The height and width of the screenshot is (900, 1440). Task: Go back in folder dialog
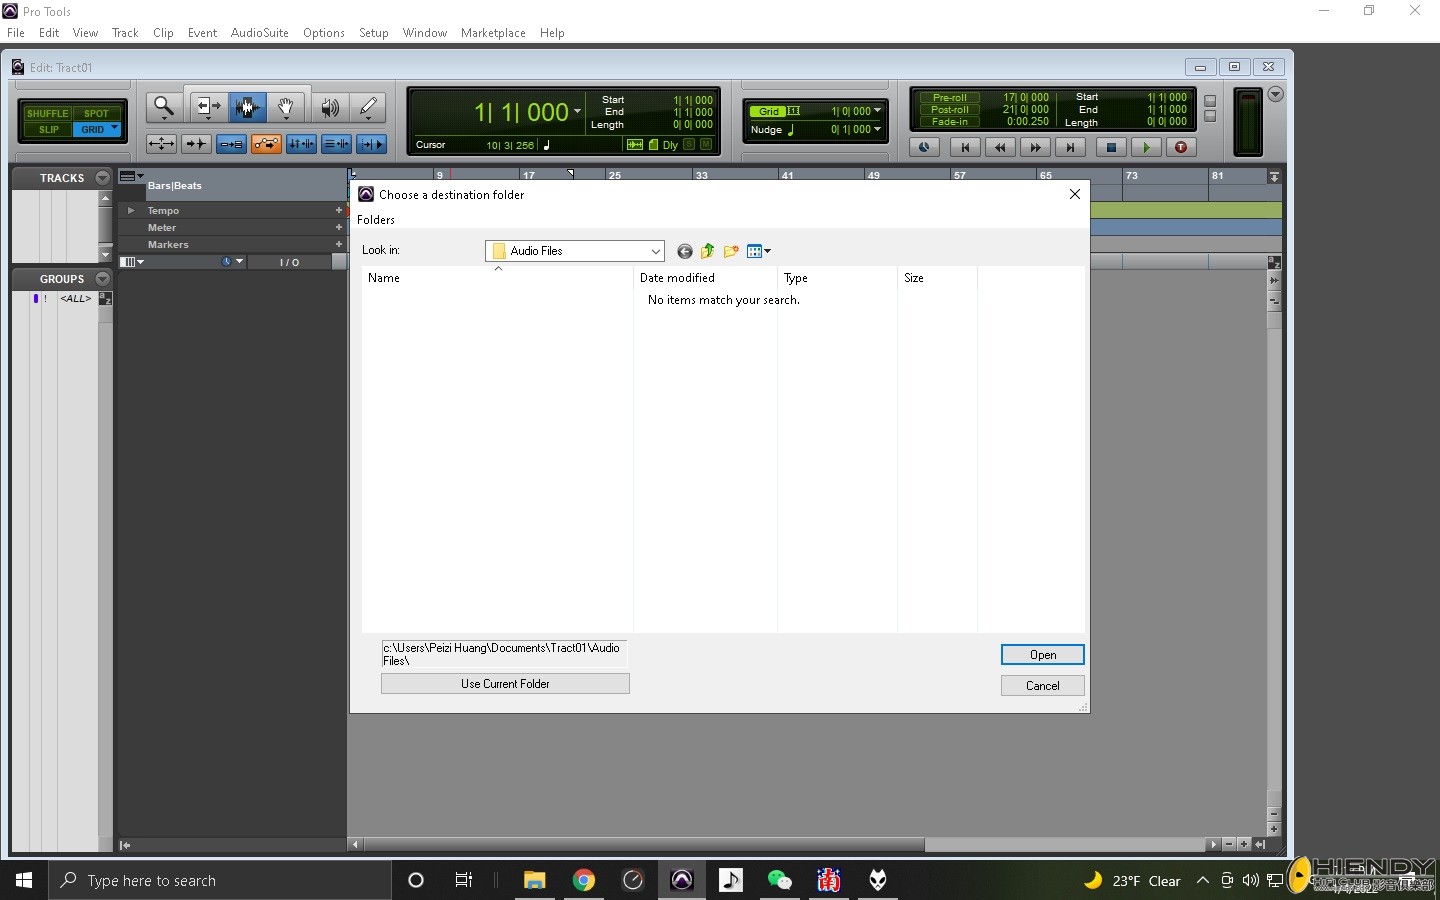click(x=685, y=251)
